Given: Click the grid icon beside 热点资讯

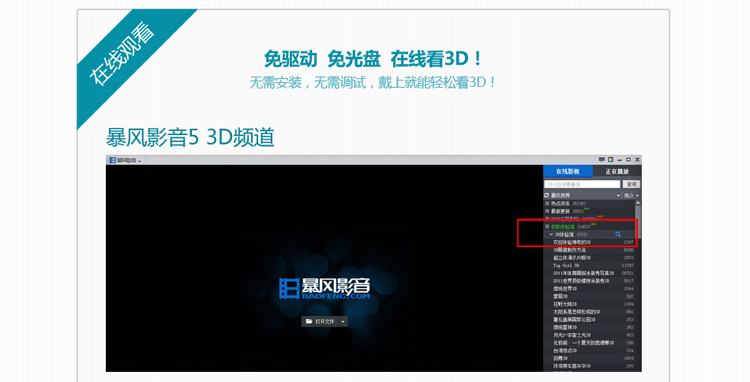Looking at the screenshot, I should click(x=547, y=204).
